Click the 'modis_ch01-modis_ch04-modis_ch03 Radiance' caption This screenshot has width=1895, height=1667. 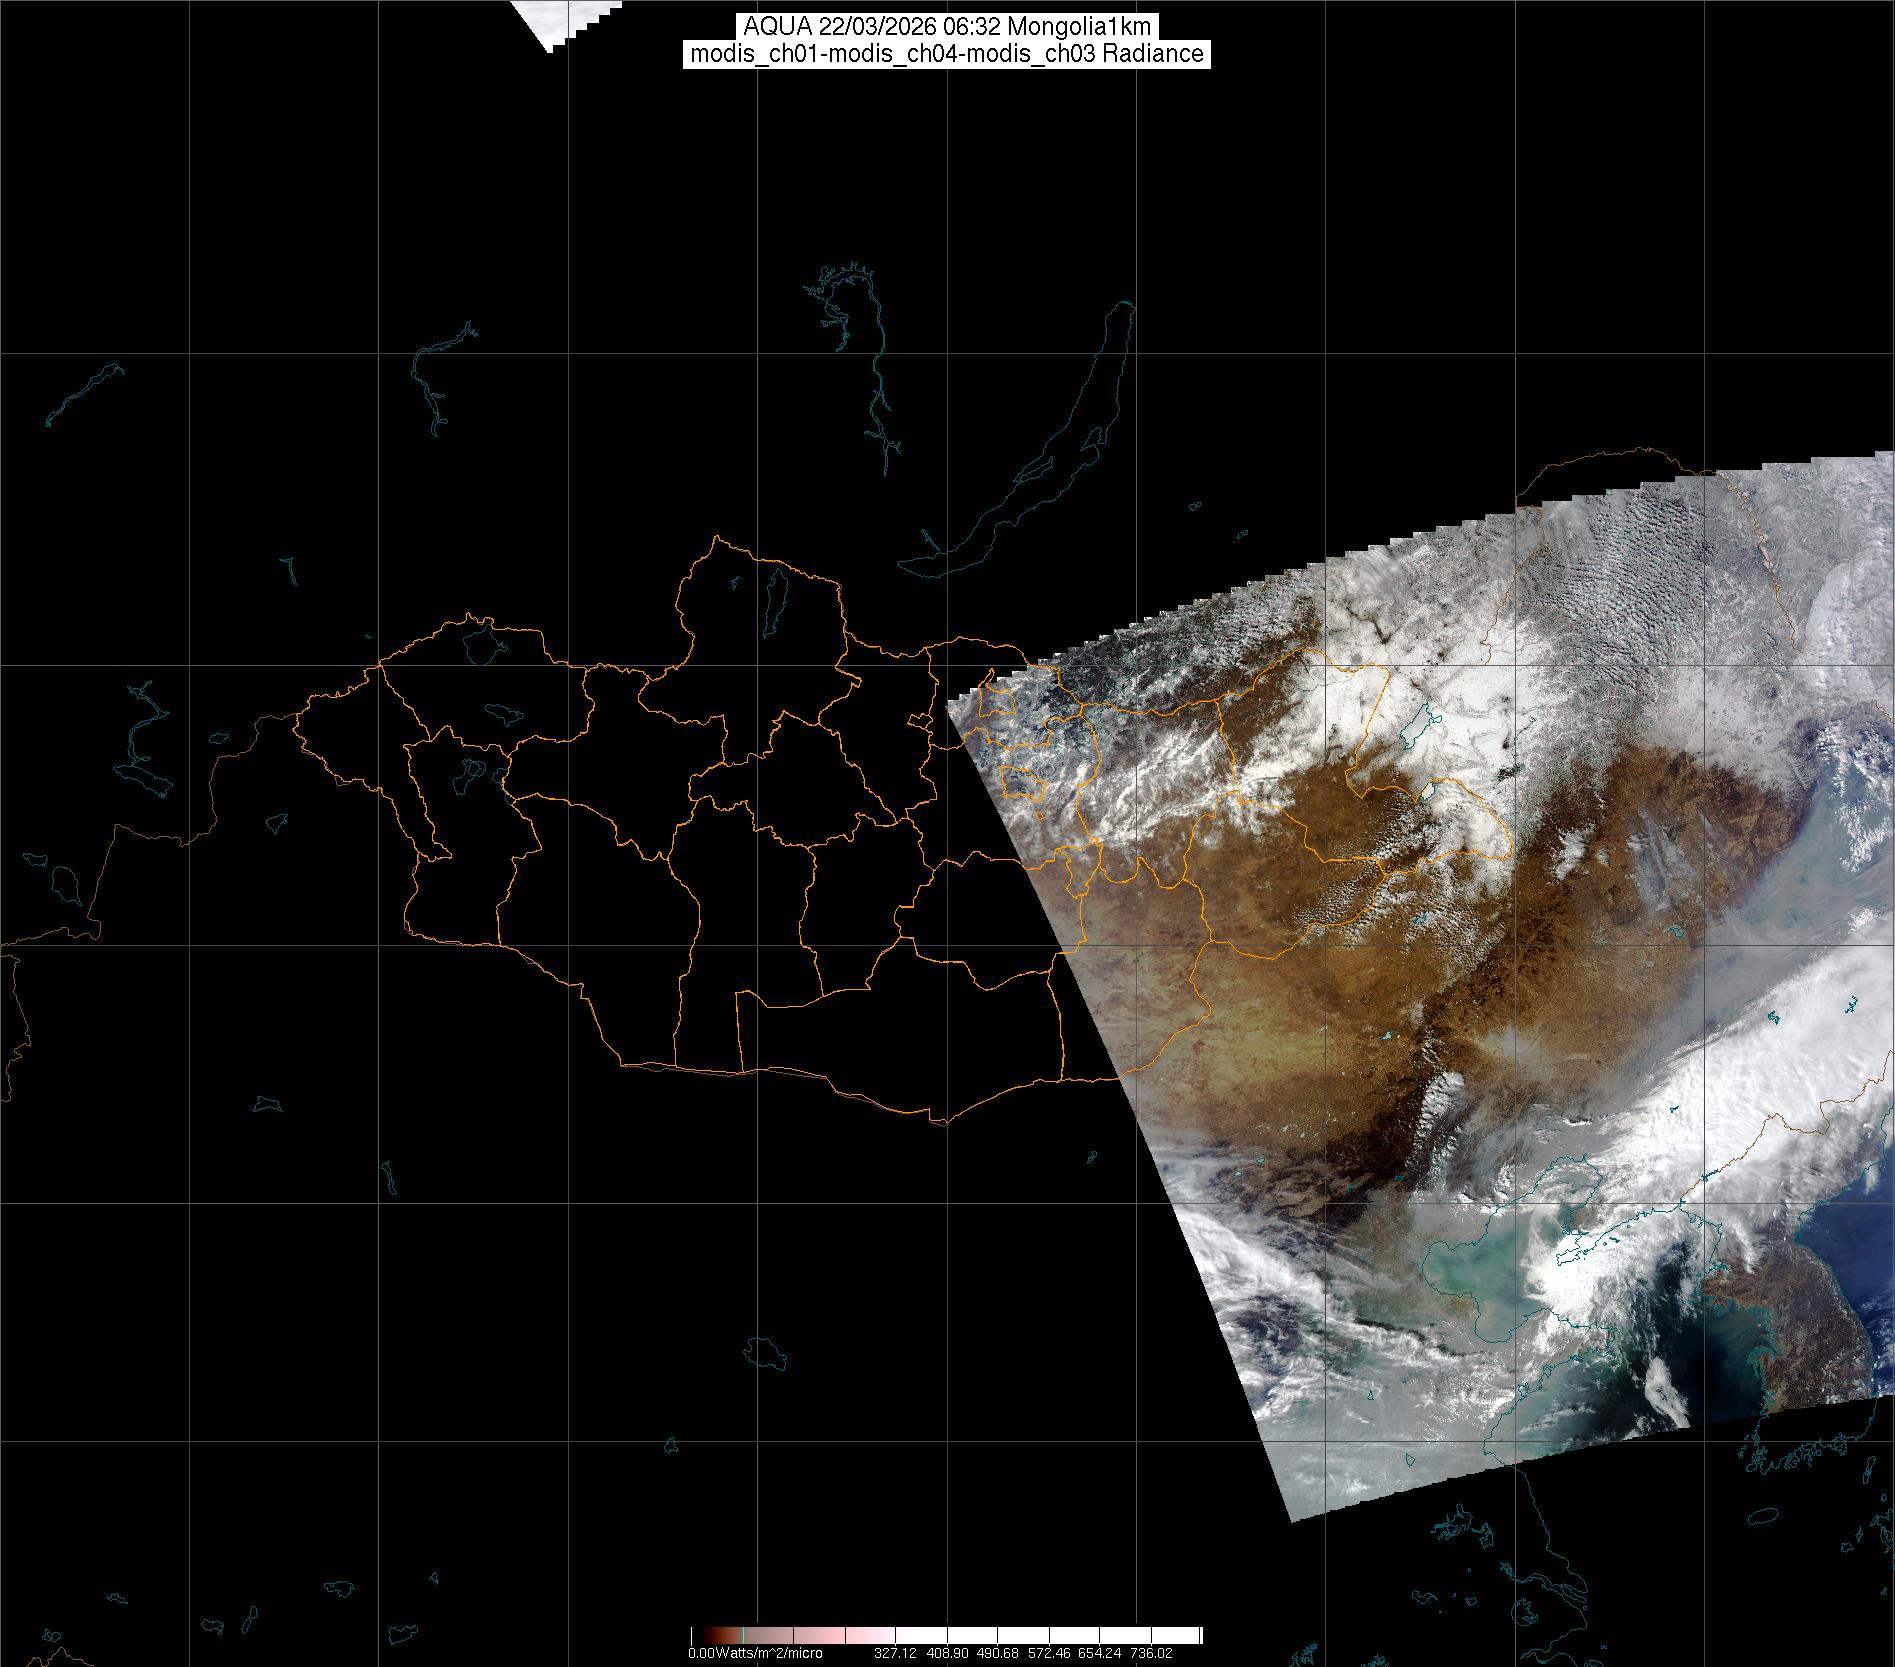(947, 54)
